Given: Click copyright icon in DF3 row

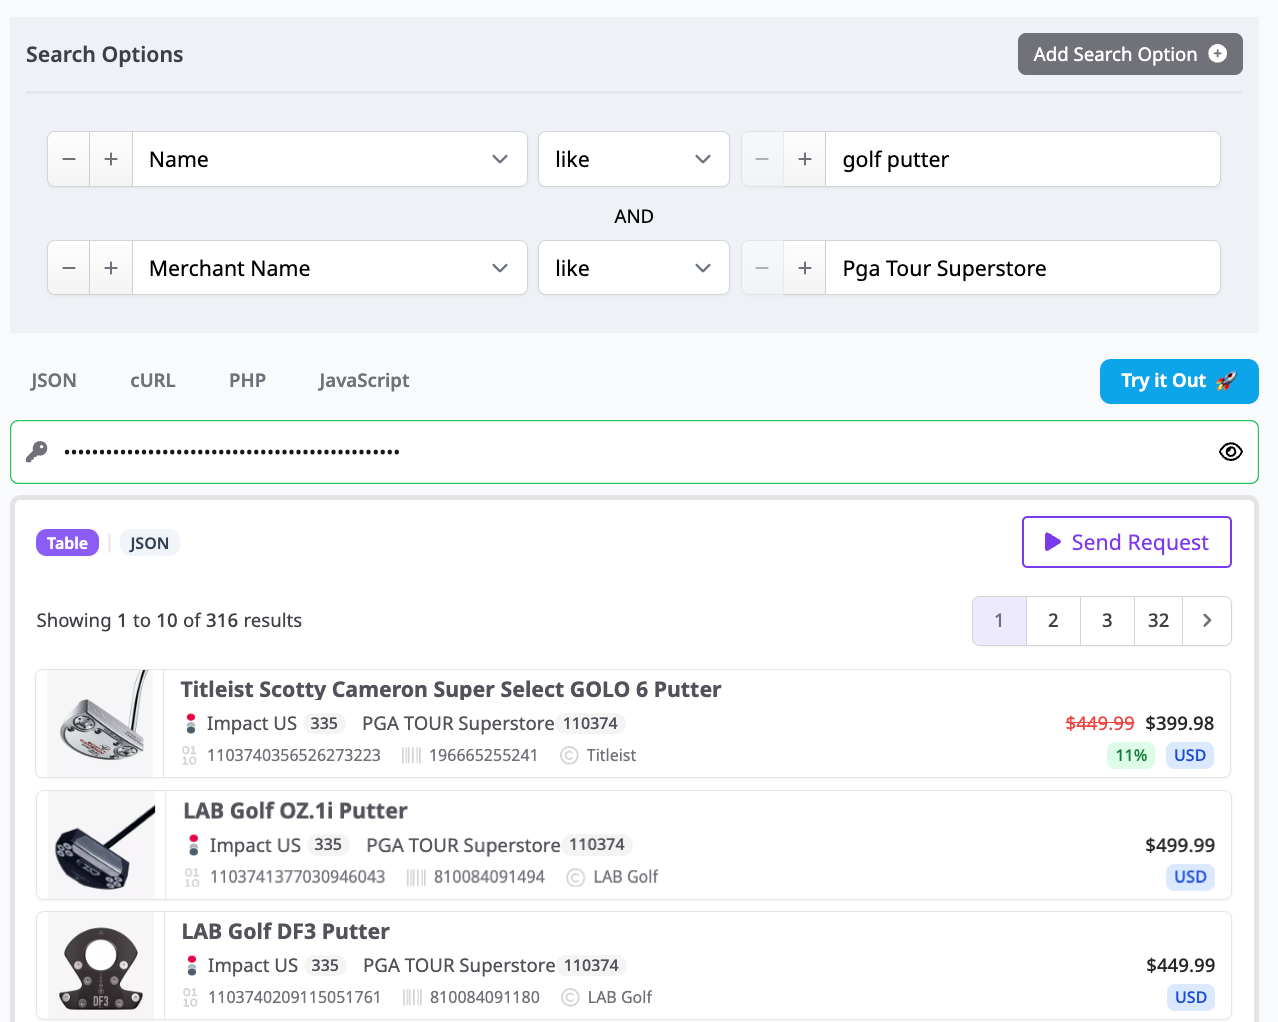Looking at the screenshot, I should tap(570, 997).
